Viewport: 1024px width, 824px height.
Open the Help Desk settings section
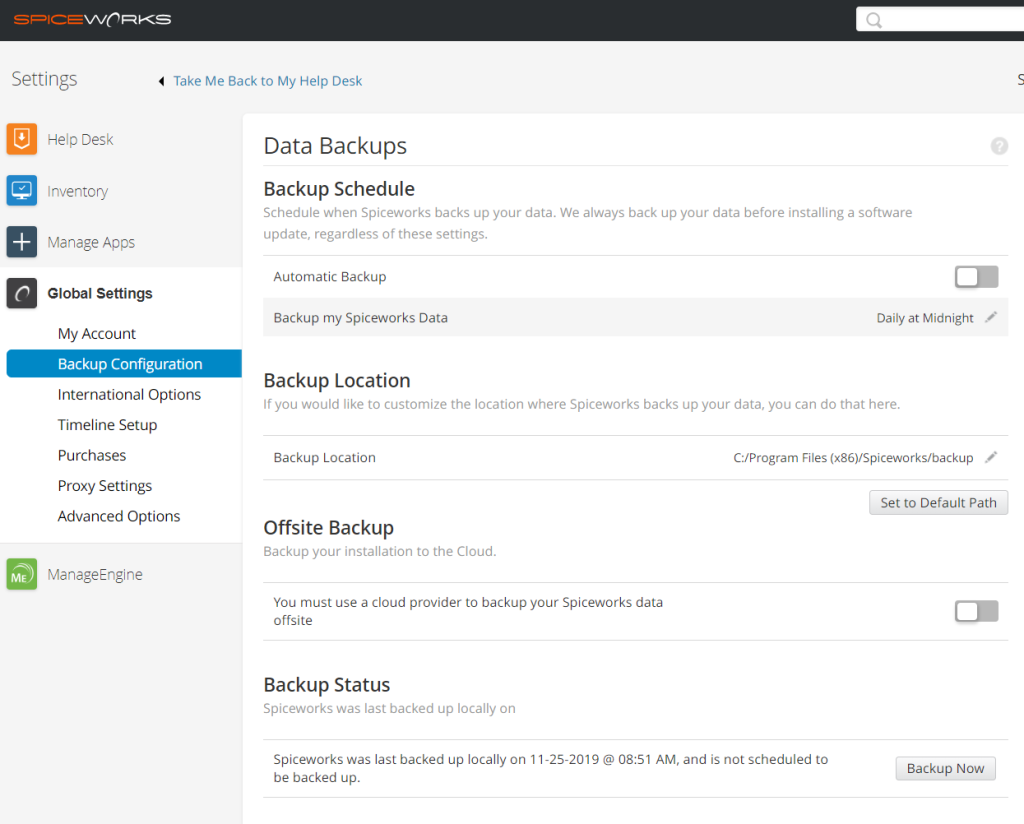point(80,139)
